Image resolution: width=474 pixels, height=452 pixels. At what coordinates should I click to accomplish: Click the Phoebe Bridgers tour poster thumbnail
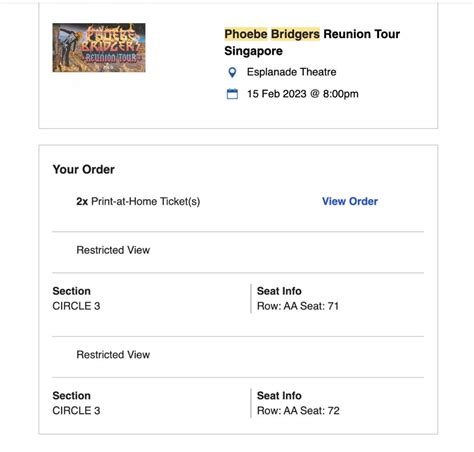pos(99,48)
